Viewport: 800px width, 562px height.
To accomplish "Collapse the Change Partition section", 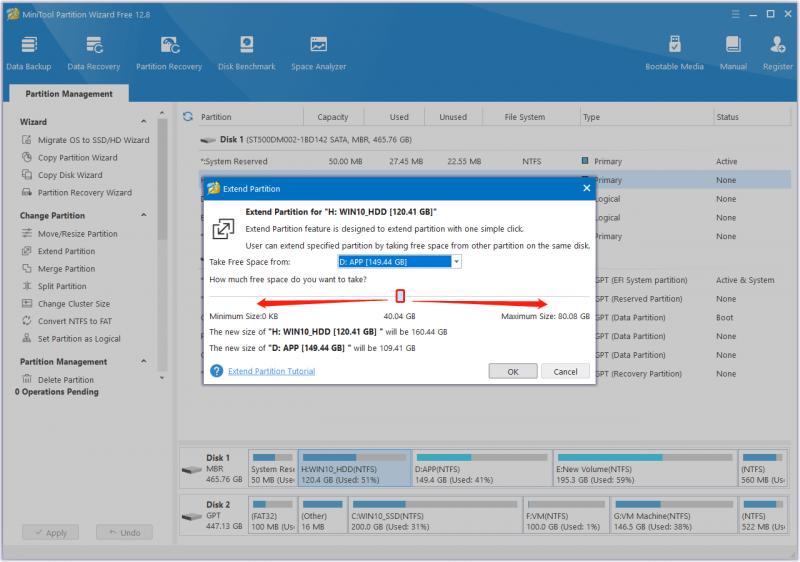I will coord(144,215).
